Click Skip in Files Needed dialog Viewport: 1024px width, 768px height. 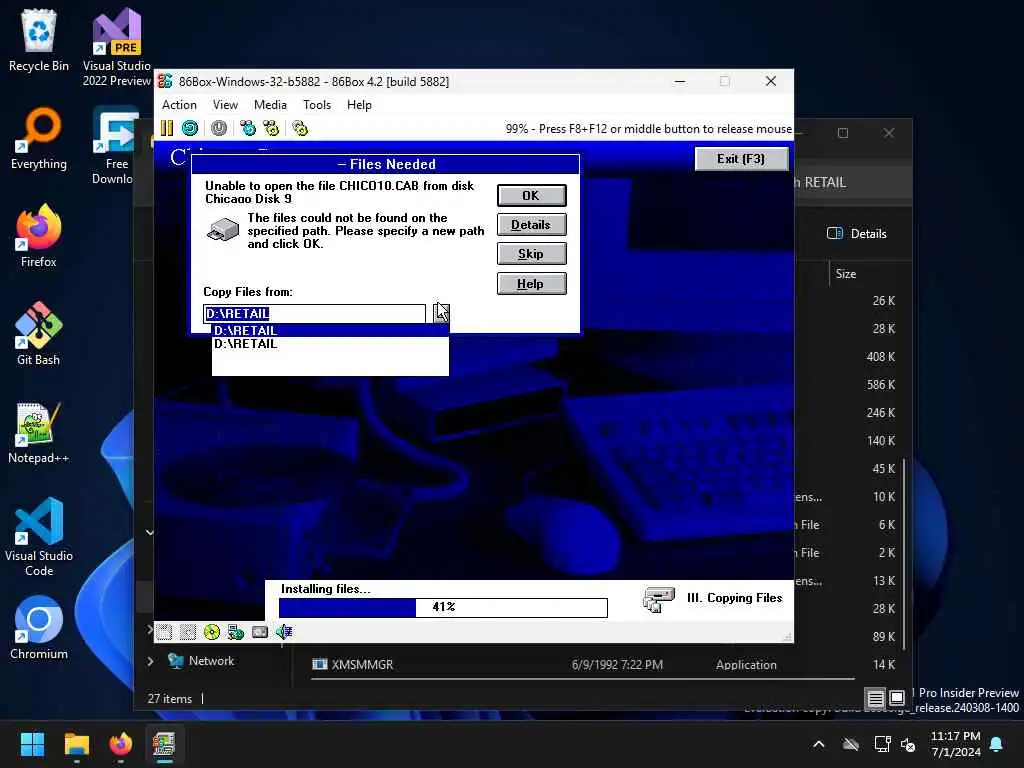click(532, 254)
